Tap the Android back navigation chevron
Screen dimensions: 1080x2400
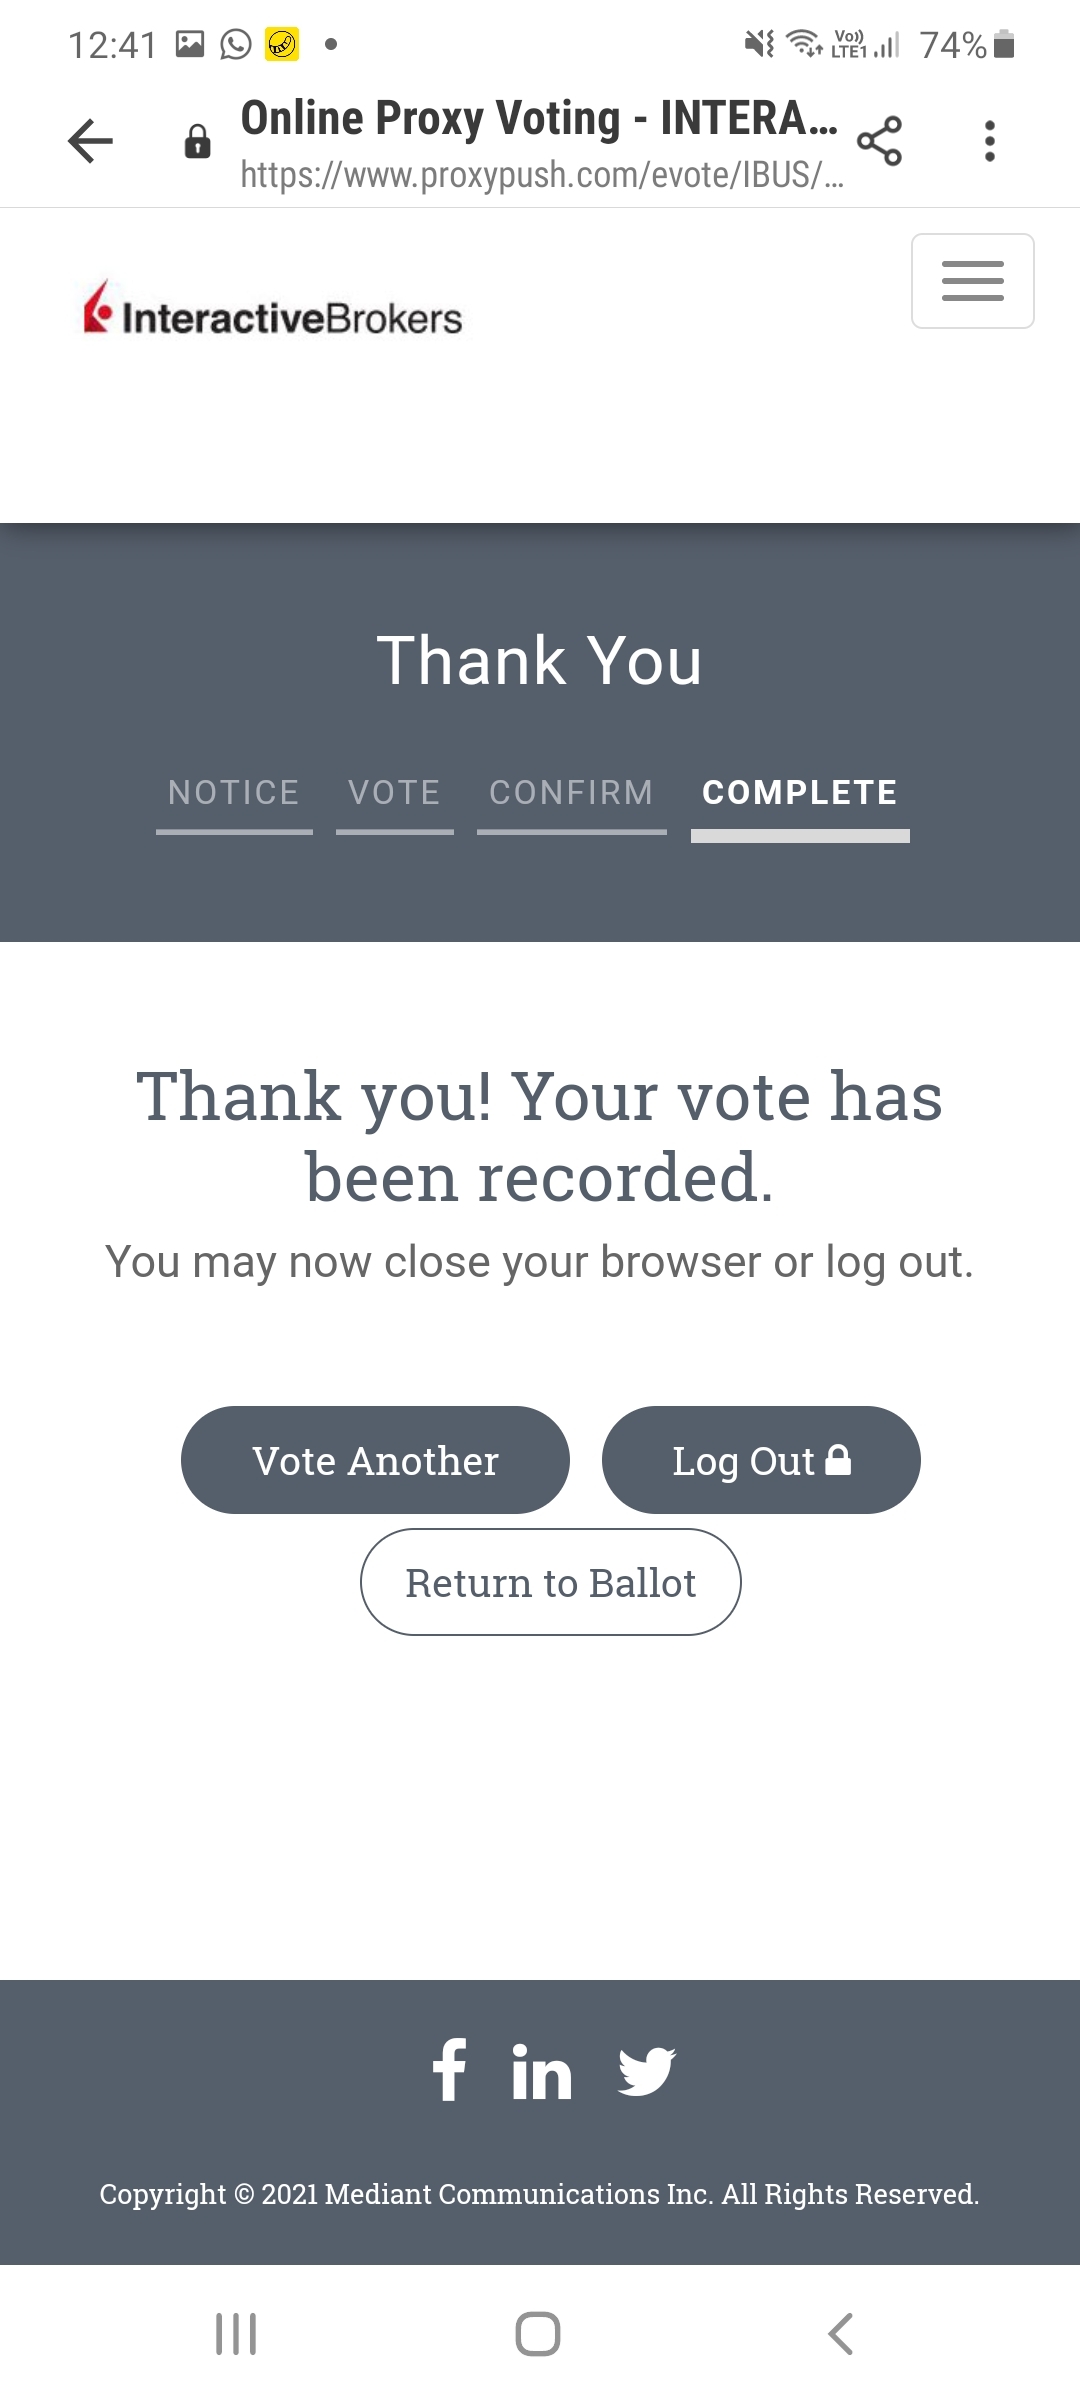(840, 2334)
